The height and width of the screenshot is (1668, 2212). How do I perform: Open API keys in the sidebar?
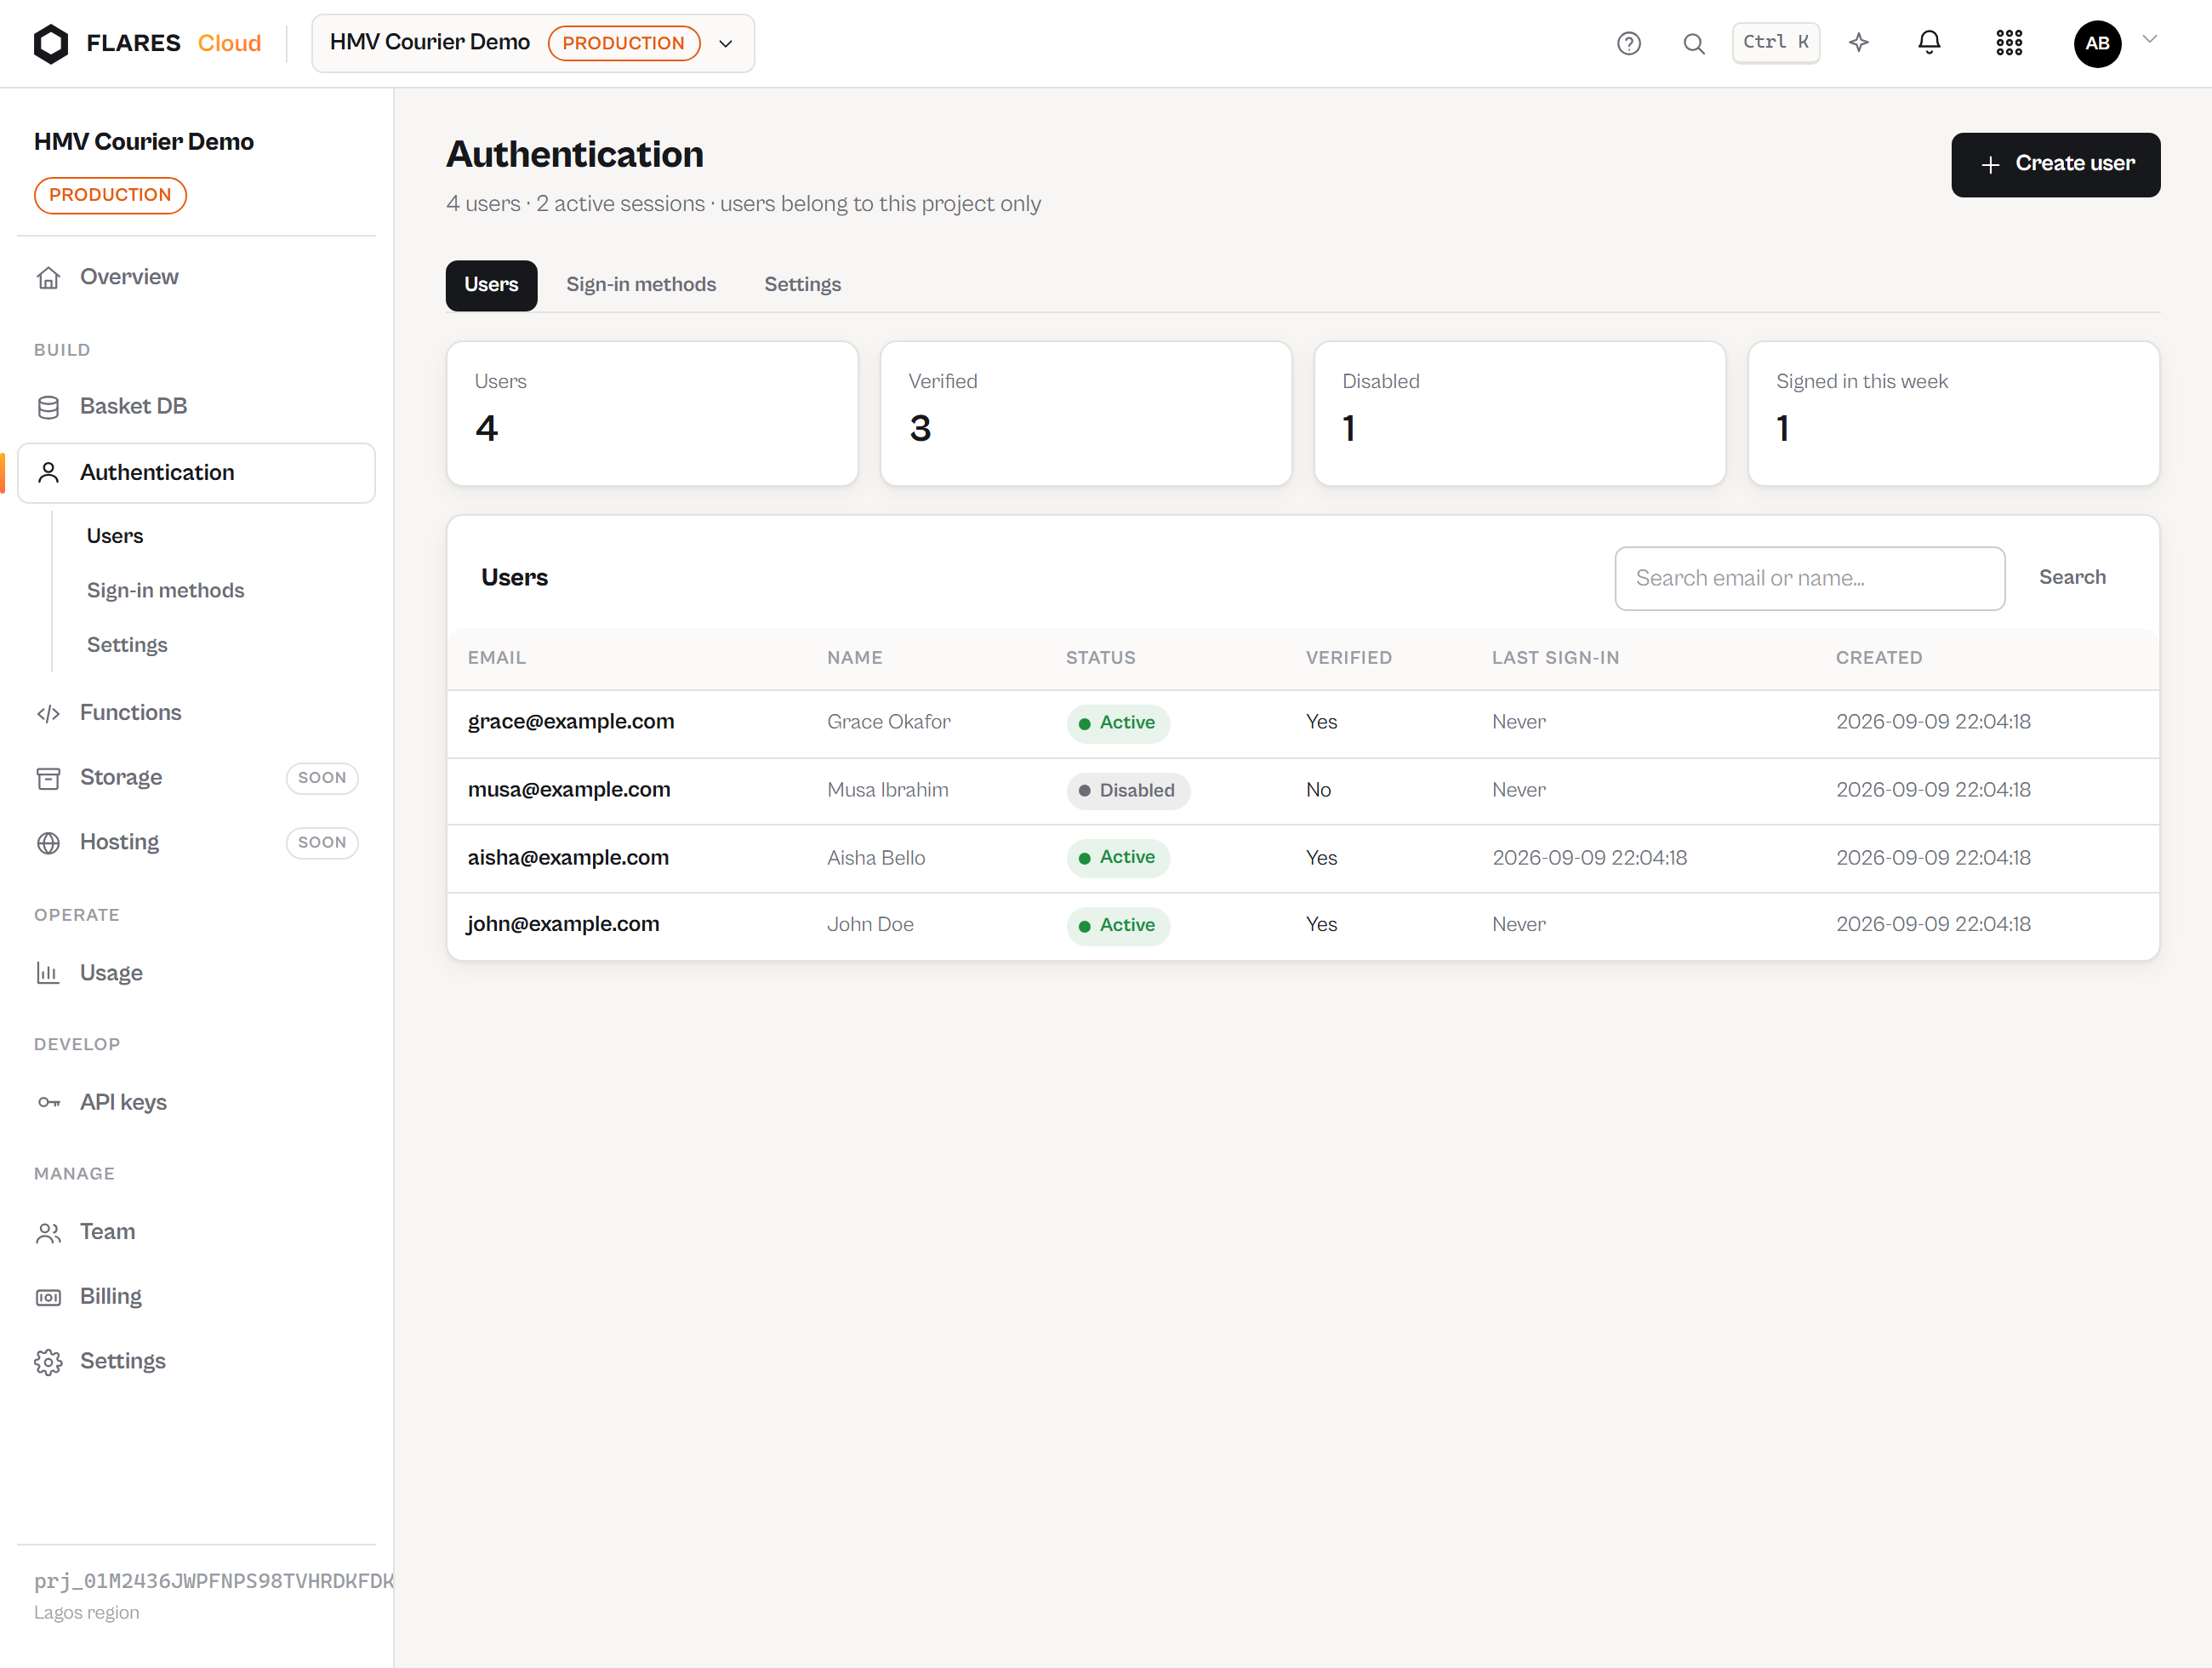(196, 1102)
